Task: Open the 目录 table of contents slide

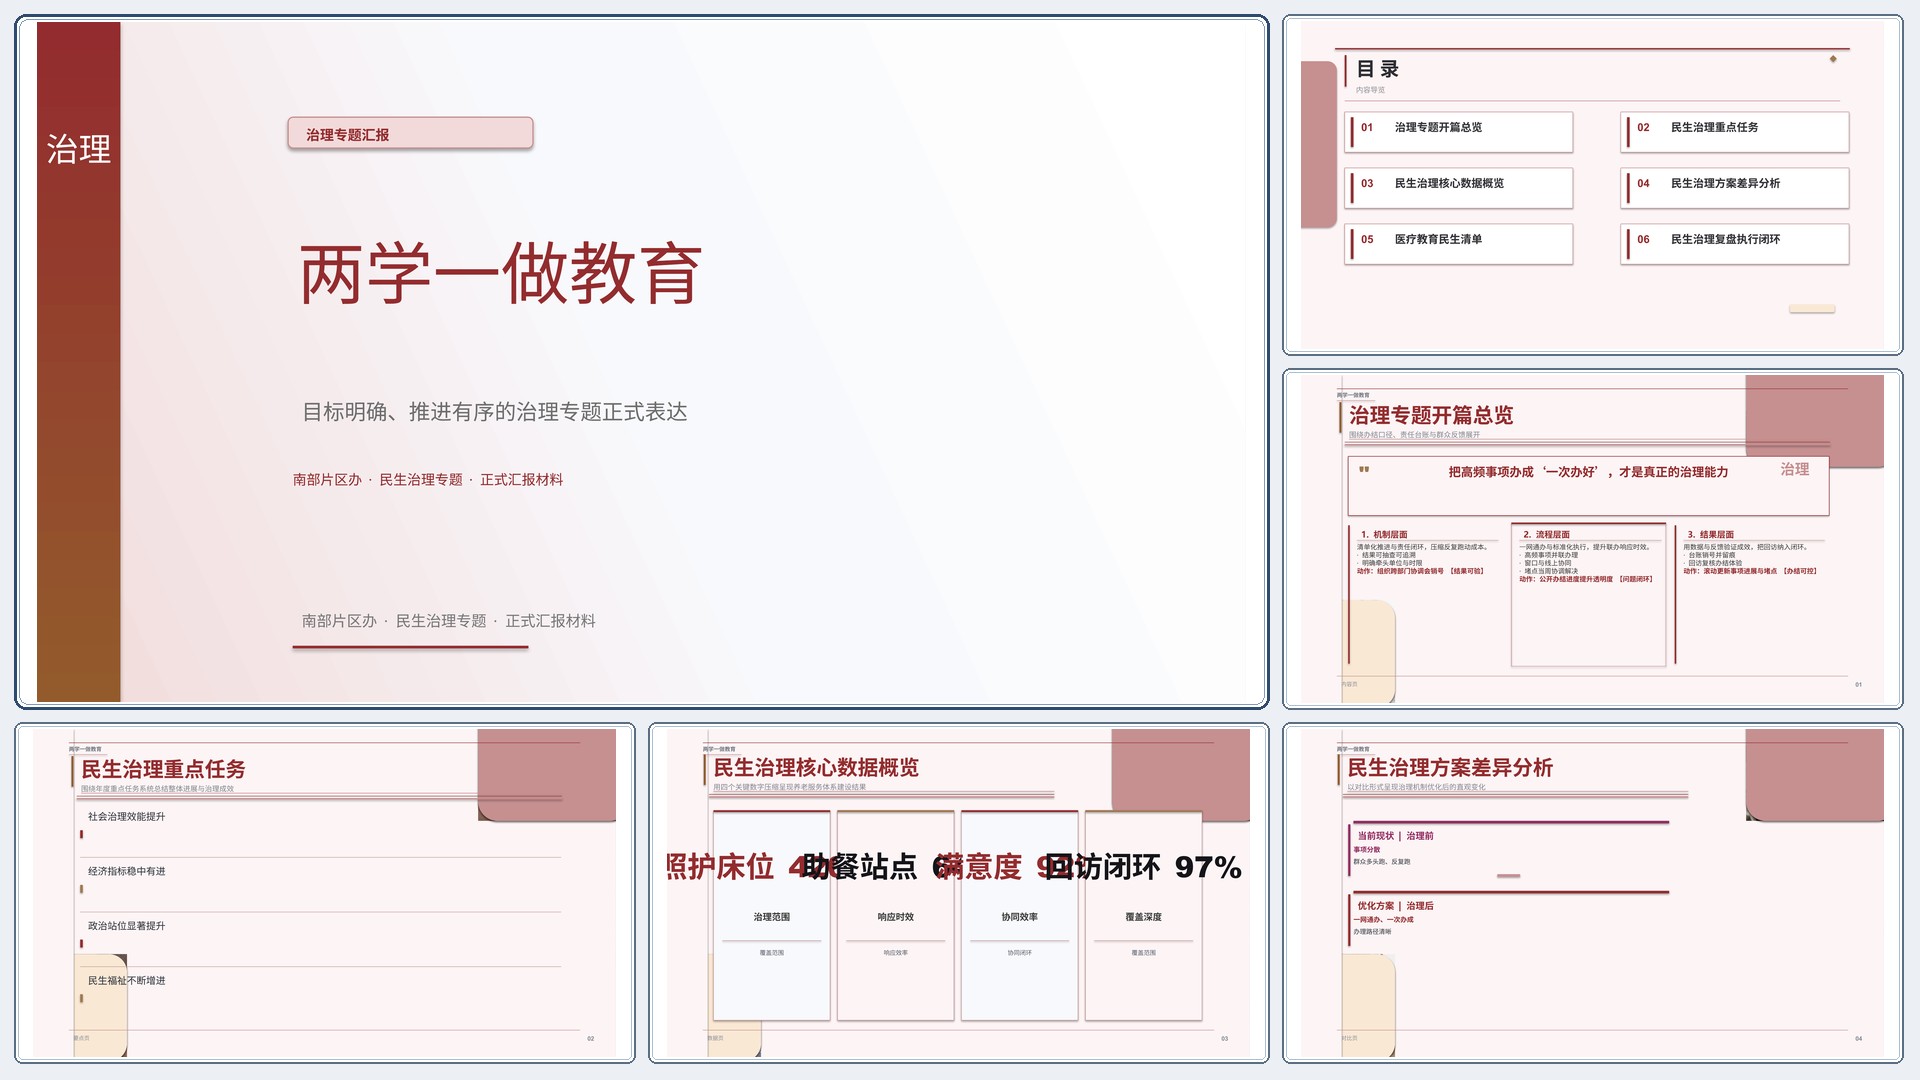Action: (1592, 185)
